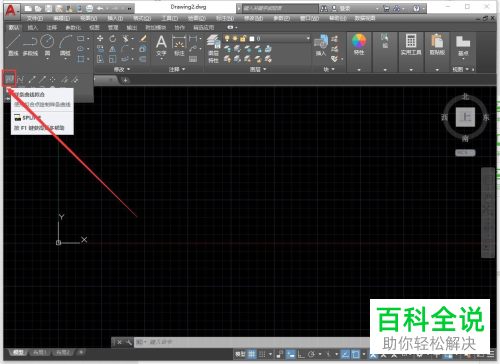Viewport: 500px width, 364px height.
Task: Click the plus button for new drawing tab
Action: pyautogui.click(x=125, y=80)
